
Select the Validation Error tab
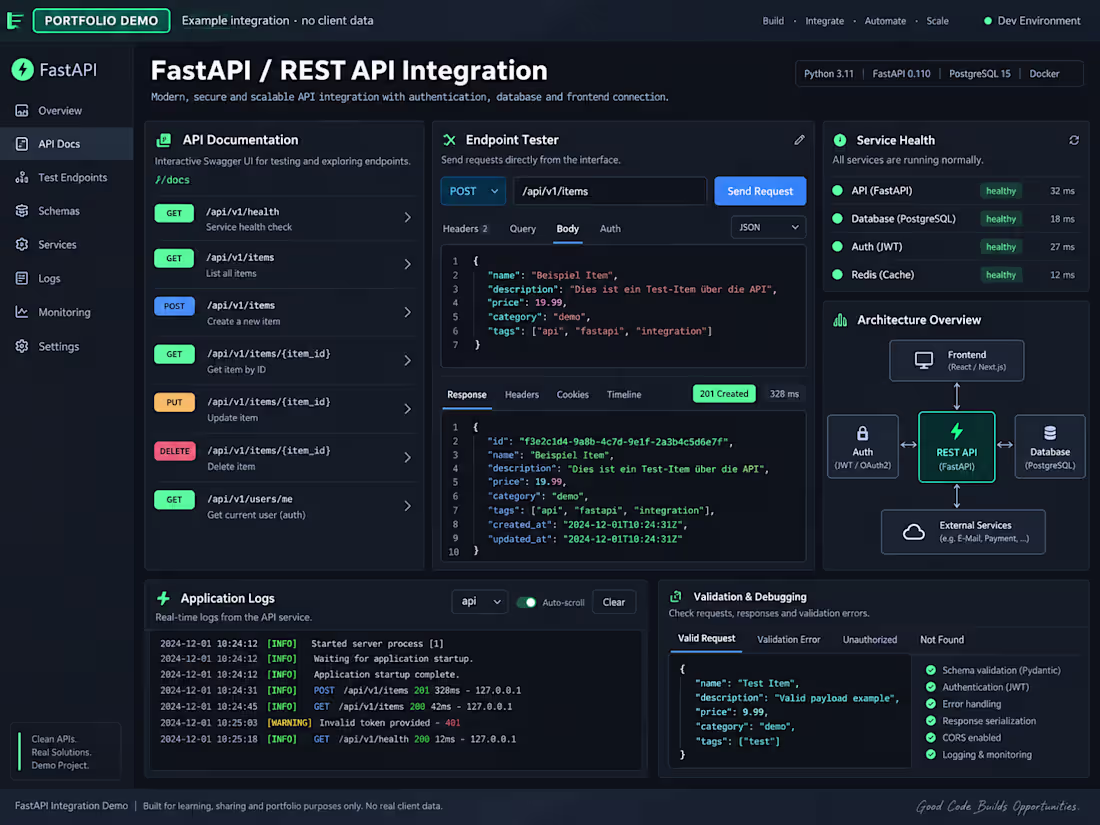point(789,640)
